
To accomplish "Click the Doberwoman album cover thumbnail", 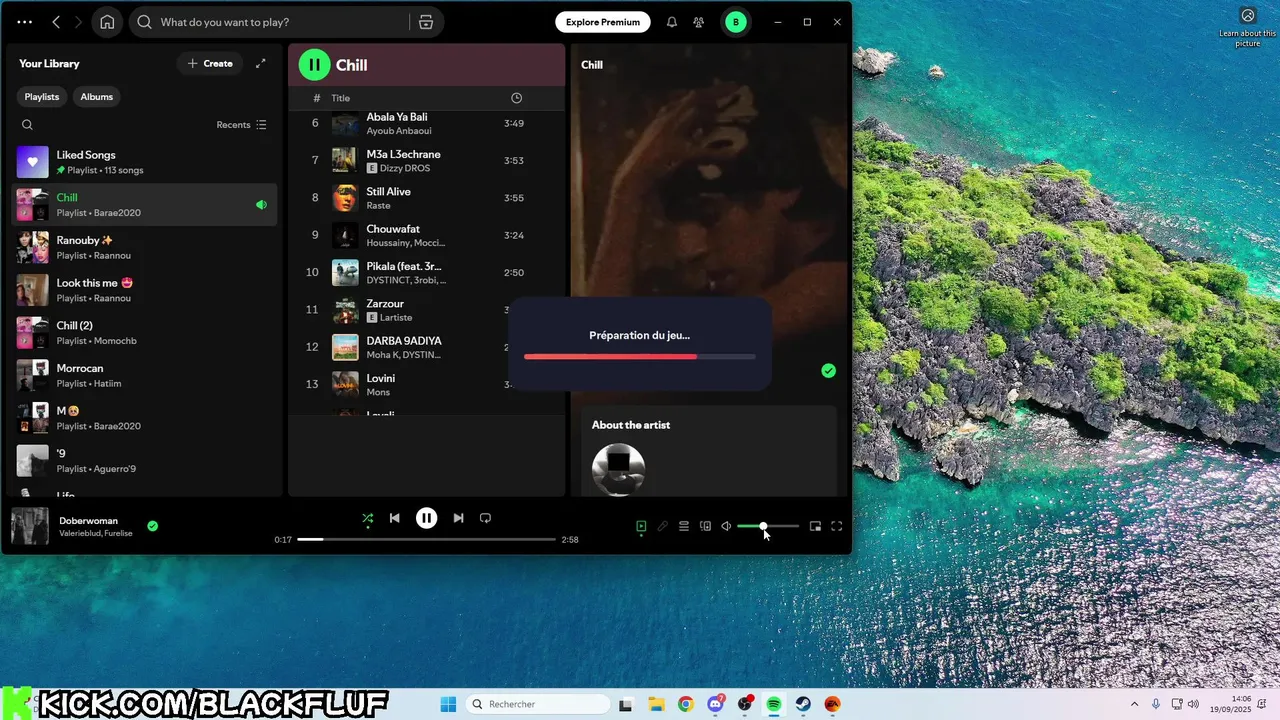I will click(x=30, y=526).
